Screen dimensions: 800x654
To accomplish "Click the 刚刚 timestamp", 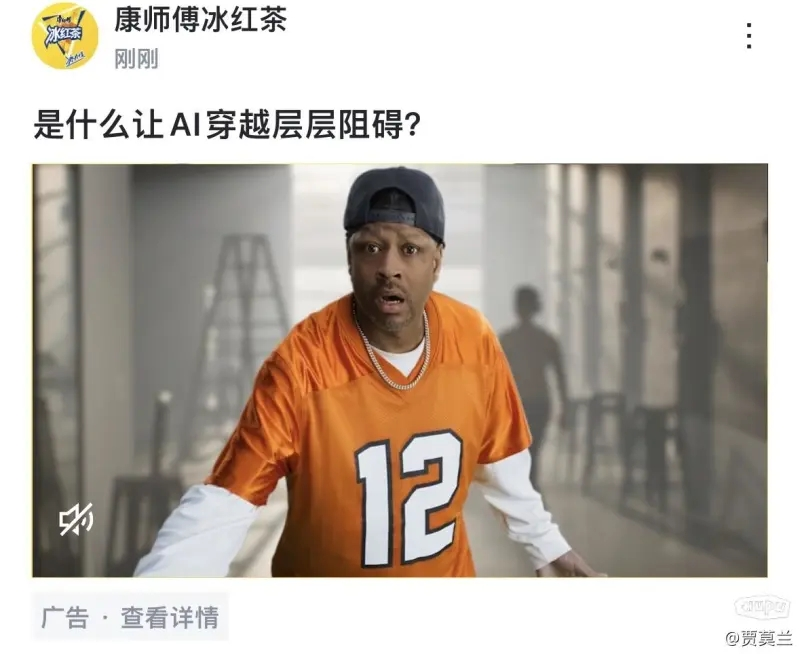I will [136, 59].
